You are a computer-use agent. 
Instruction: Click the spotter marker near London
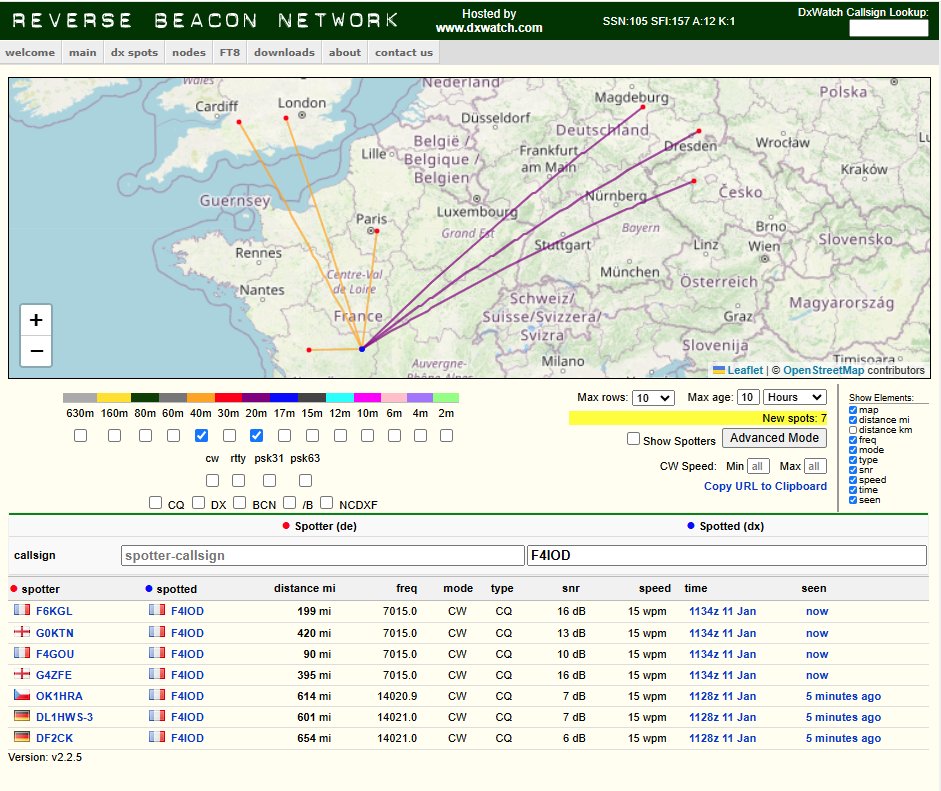286,118
